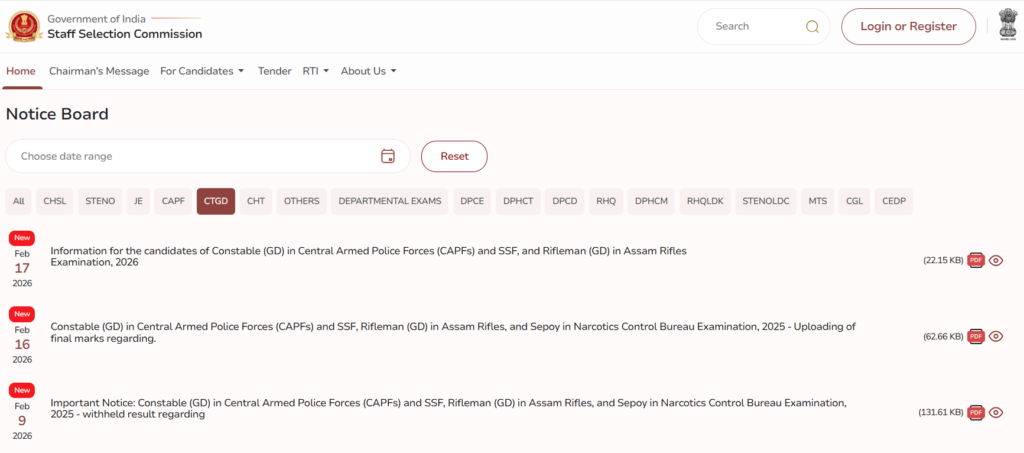Filter notices by JE
This screenshot has width=1024, height=453.
(x=138, y=202)
